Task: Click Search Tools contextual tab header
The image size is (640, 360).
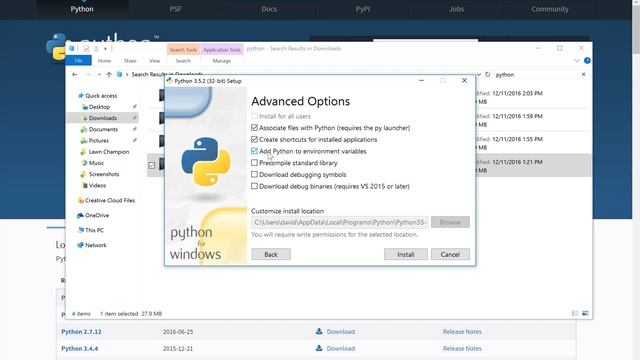Action: pos(183,49)
